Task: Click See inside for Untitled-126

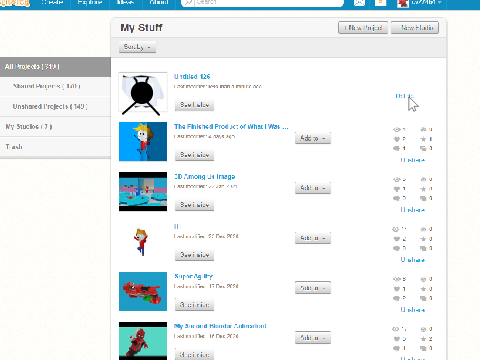Action: [x=194, y=105]
